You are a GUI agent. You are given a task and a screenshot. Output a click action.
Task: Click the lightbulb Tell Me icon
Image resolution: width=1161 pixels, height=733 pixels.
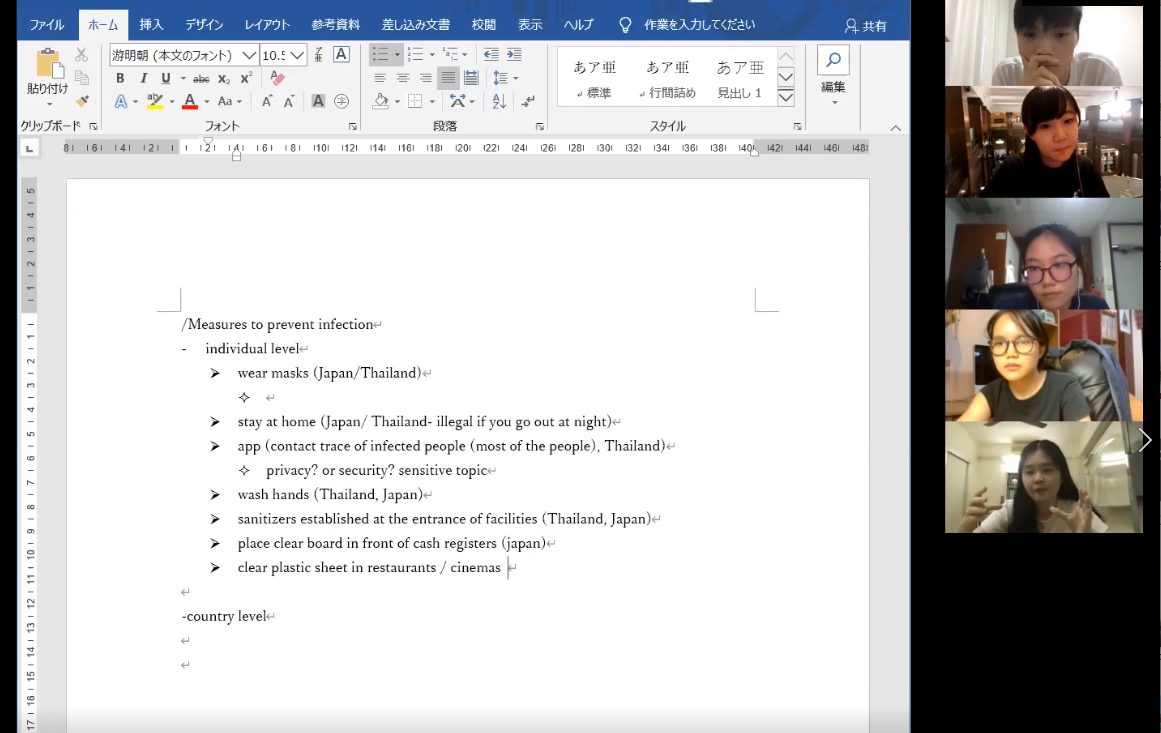(x=626, y=25)
